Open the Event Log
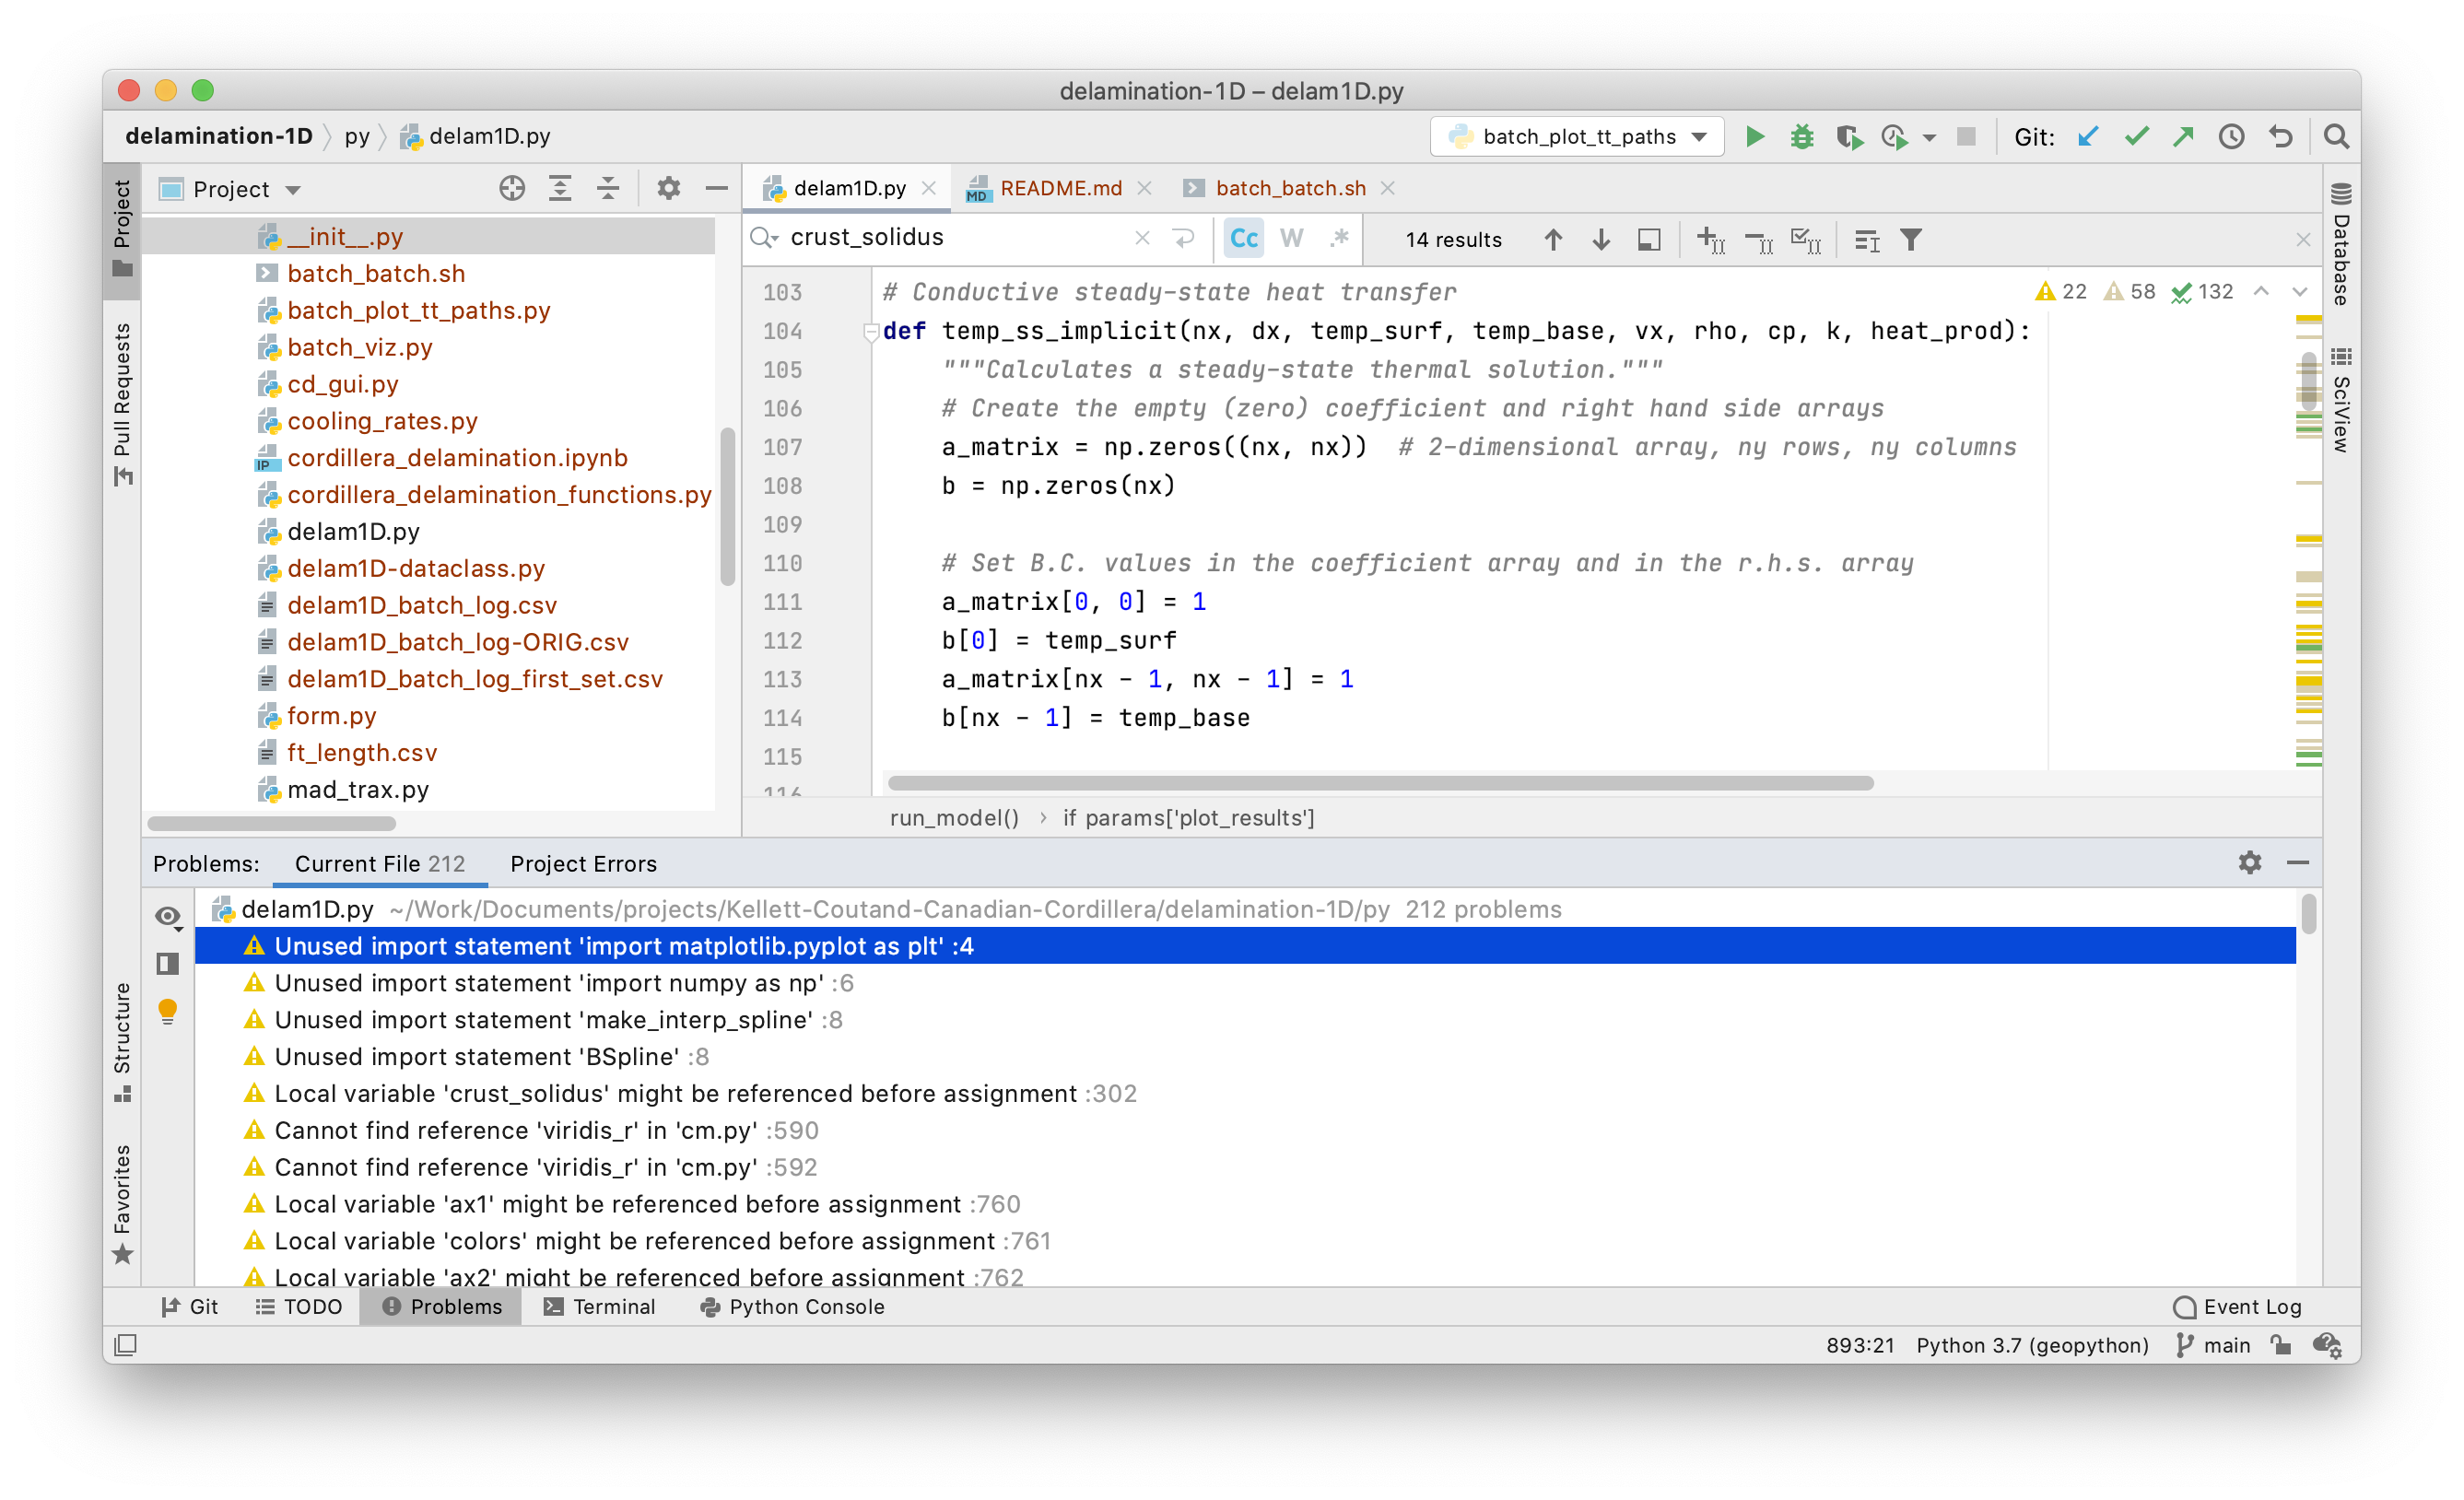 coord(2237,1307)
